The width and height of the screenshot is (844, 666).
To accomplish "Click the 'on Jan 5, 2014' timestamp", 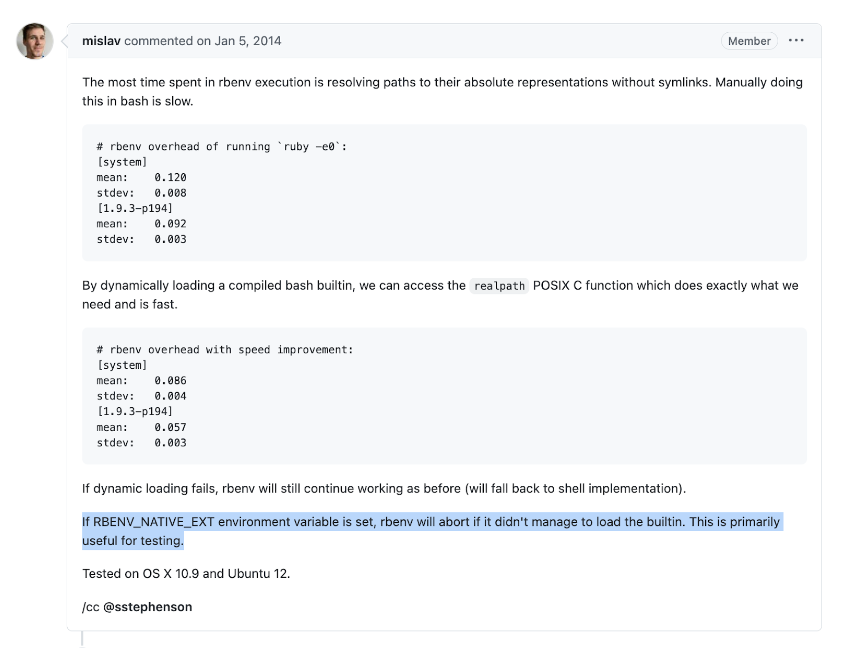I will [238, 41].
